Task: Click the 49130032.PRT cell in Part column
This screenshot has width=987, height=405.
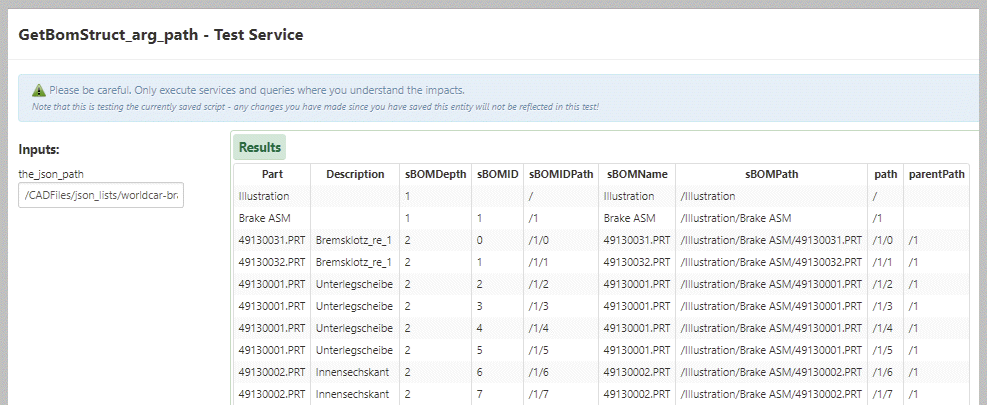Action: click(272, 262)
